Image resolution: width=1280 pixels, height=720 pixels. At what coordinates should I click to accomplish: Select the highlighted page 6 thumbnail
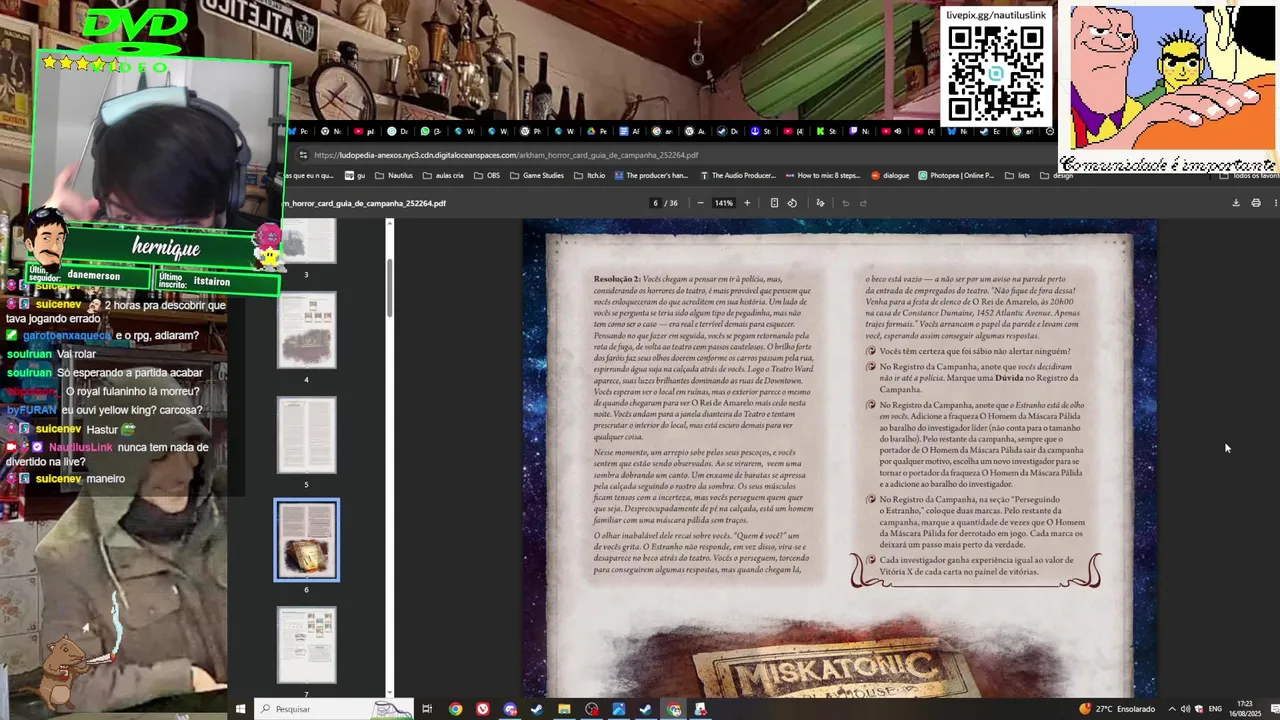(x=307, y=540)
